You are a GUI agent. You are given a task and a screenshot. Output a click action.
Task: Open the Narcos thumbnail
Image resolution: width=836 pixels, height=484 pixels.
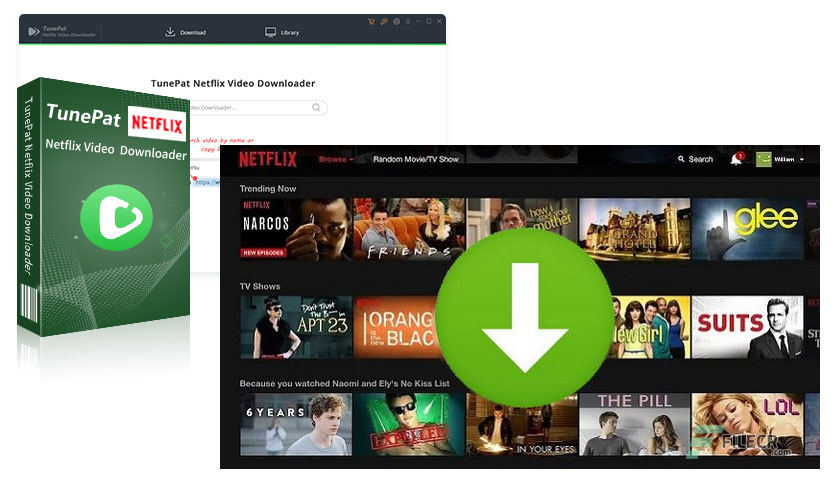[x=296, y=229]
